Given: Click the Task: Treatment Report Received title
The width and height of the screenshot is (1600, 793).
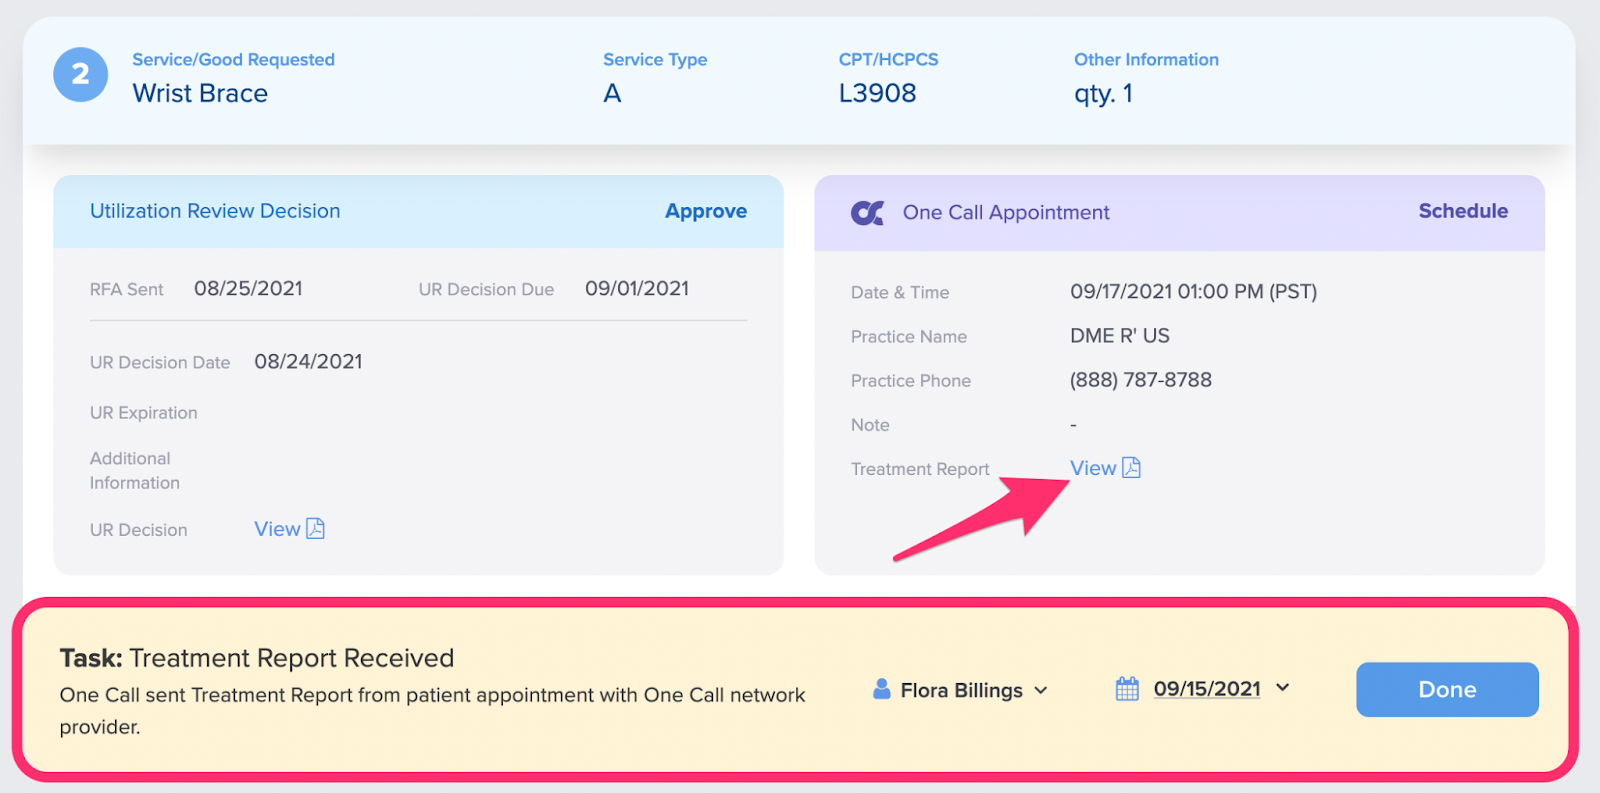Looking at the screenshot, I should point(257,658).
